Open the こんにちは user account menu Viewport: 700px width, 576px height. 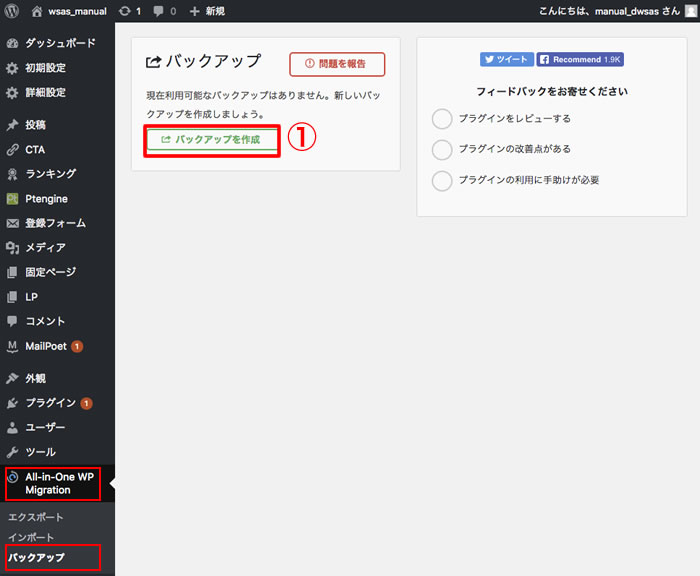(601, 11)
